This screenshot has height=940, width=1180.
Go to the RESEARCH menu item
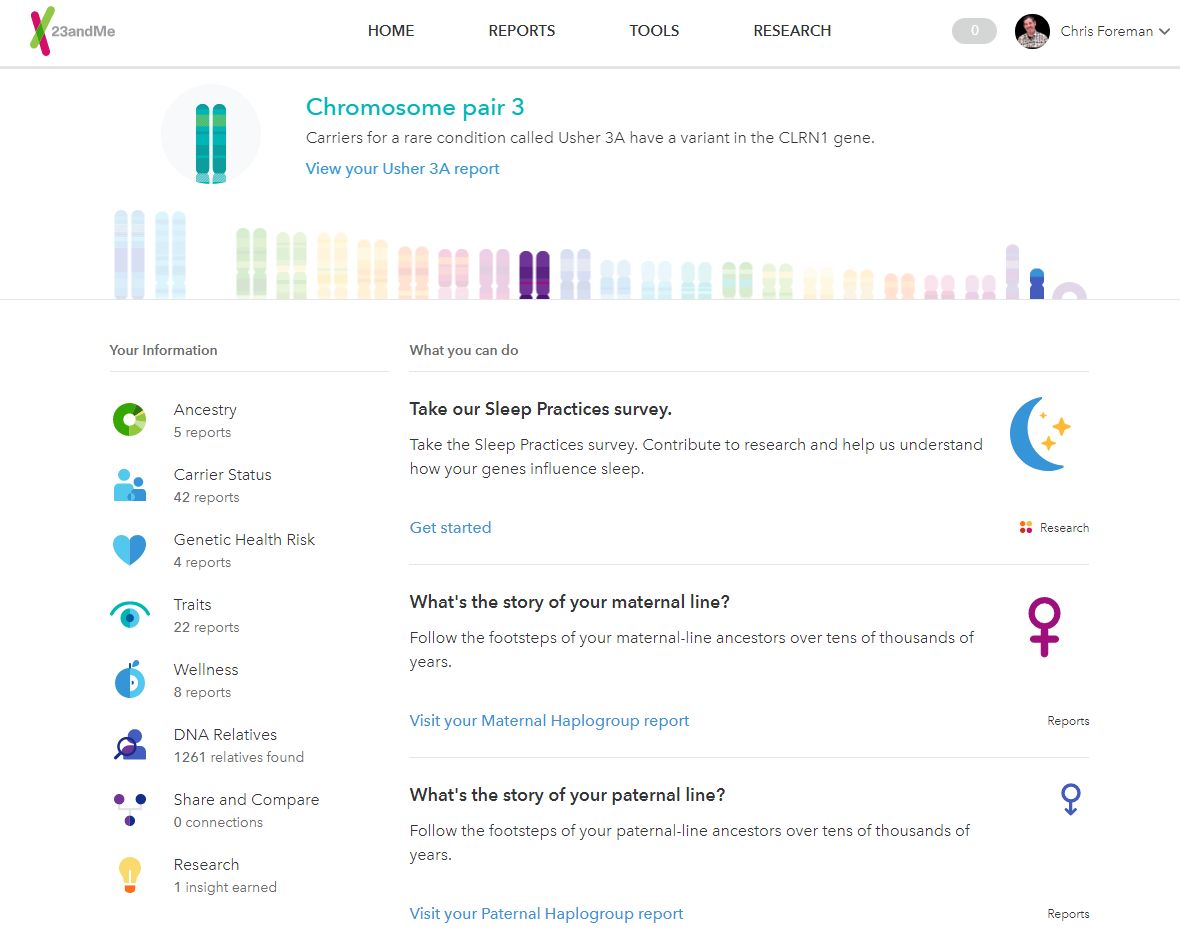792,31
